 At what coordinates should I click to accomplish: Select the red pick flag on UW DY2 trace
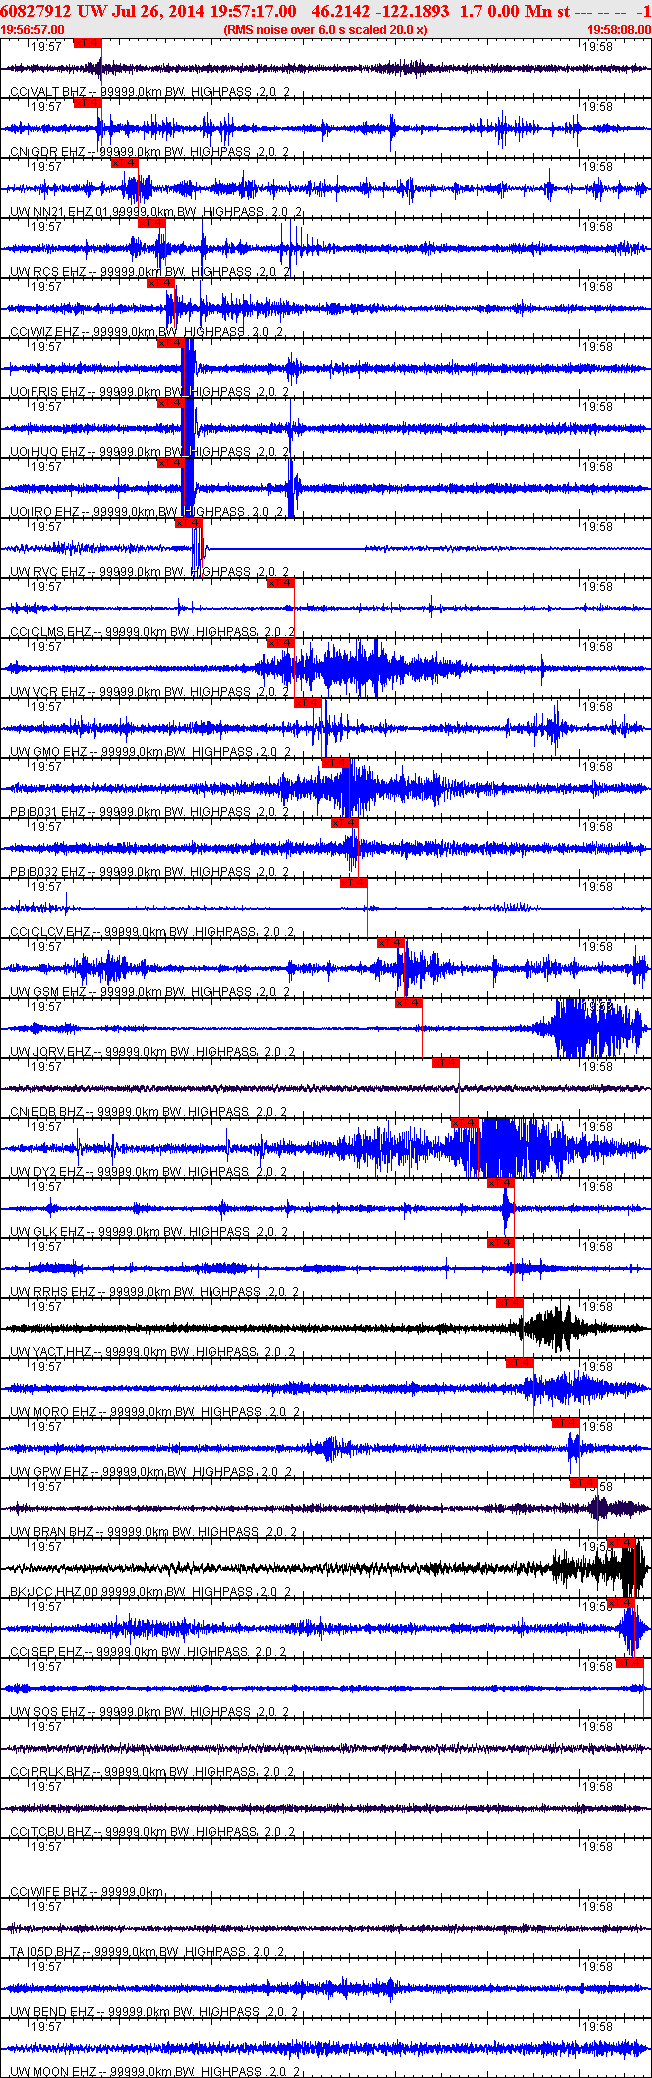pyautogui.click(x=464, y=1123)
